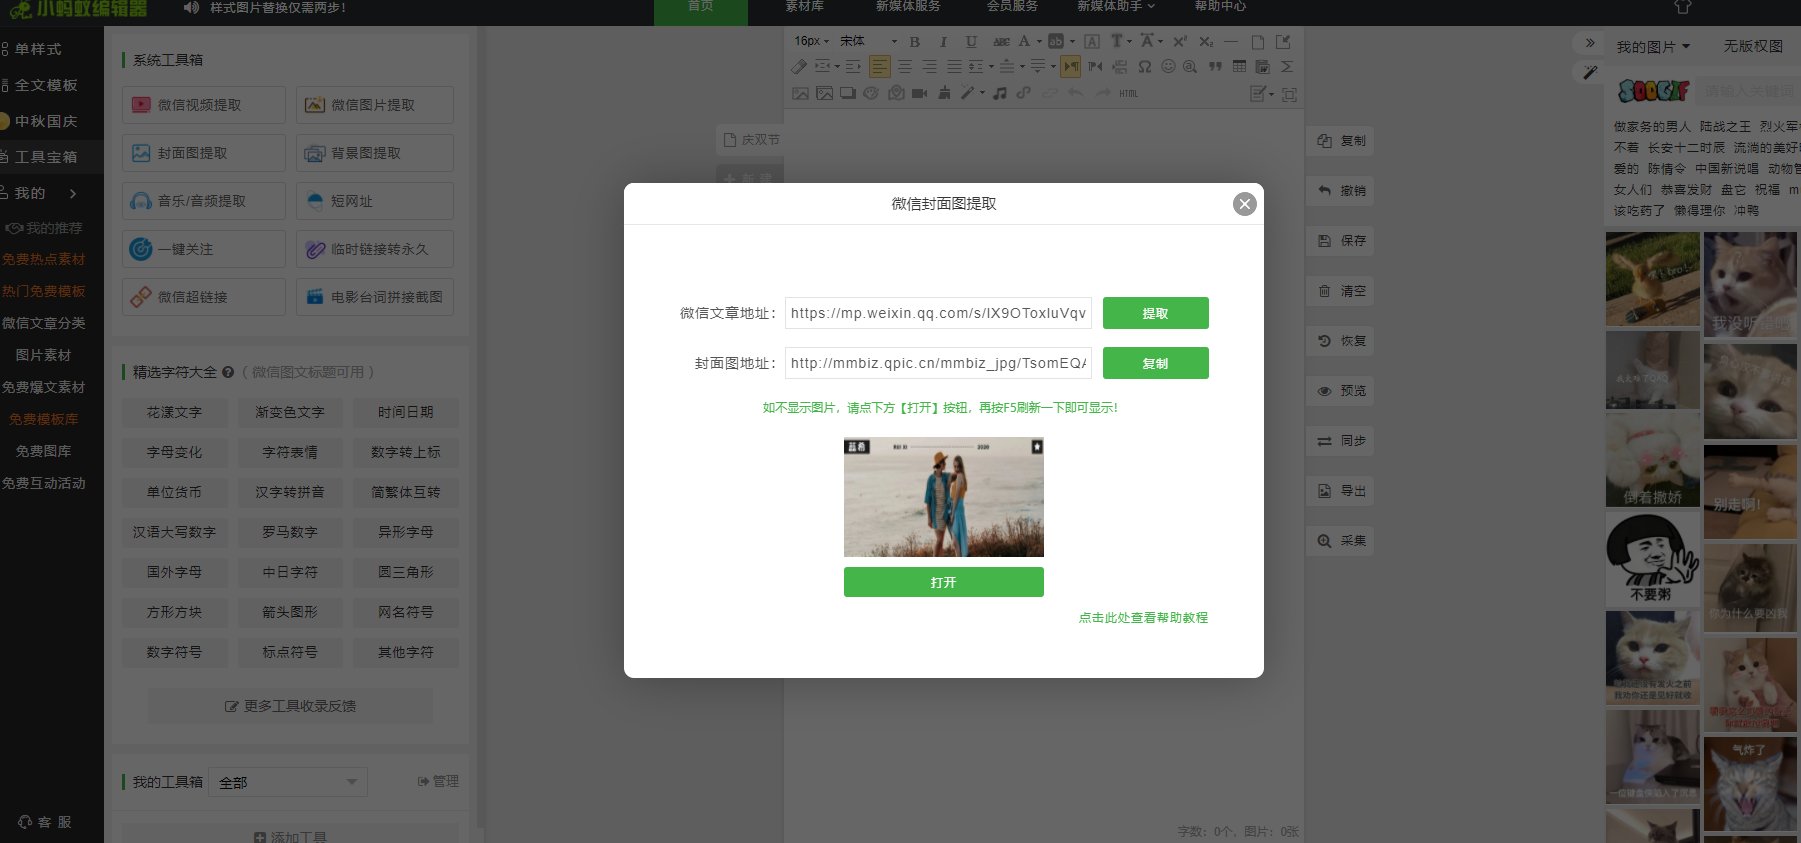
Task: Click the justify align icon
Action: click(954, 66)
